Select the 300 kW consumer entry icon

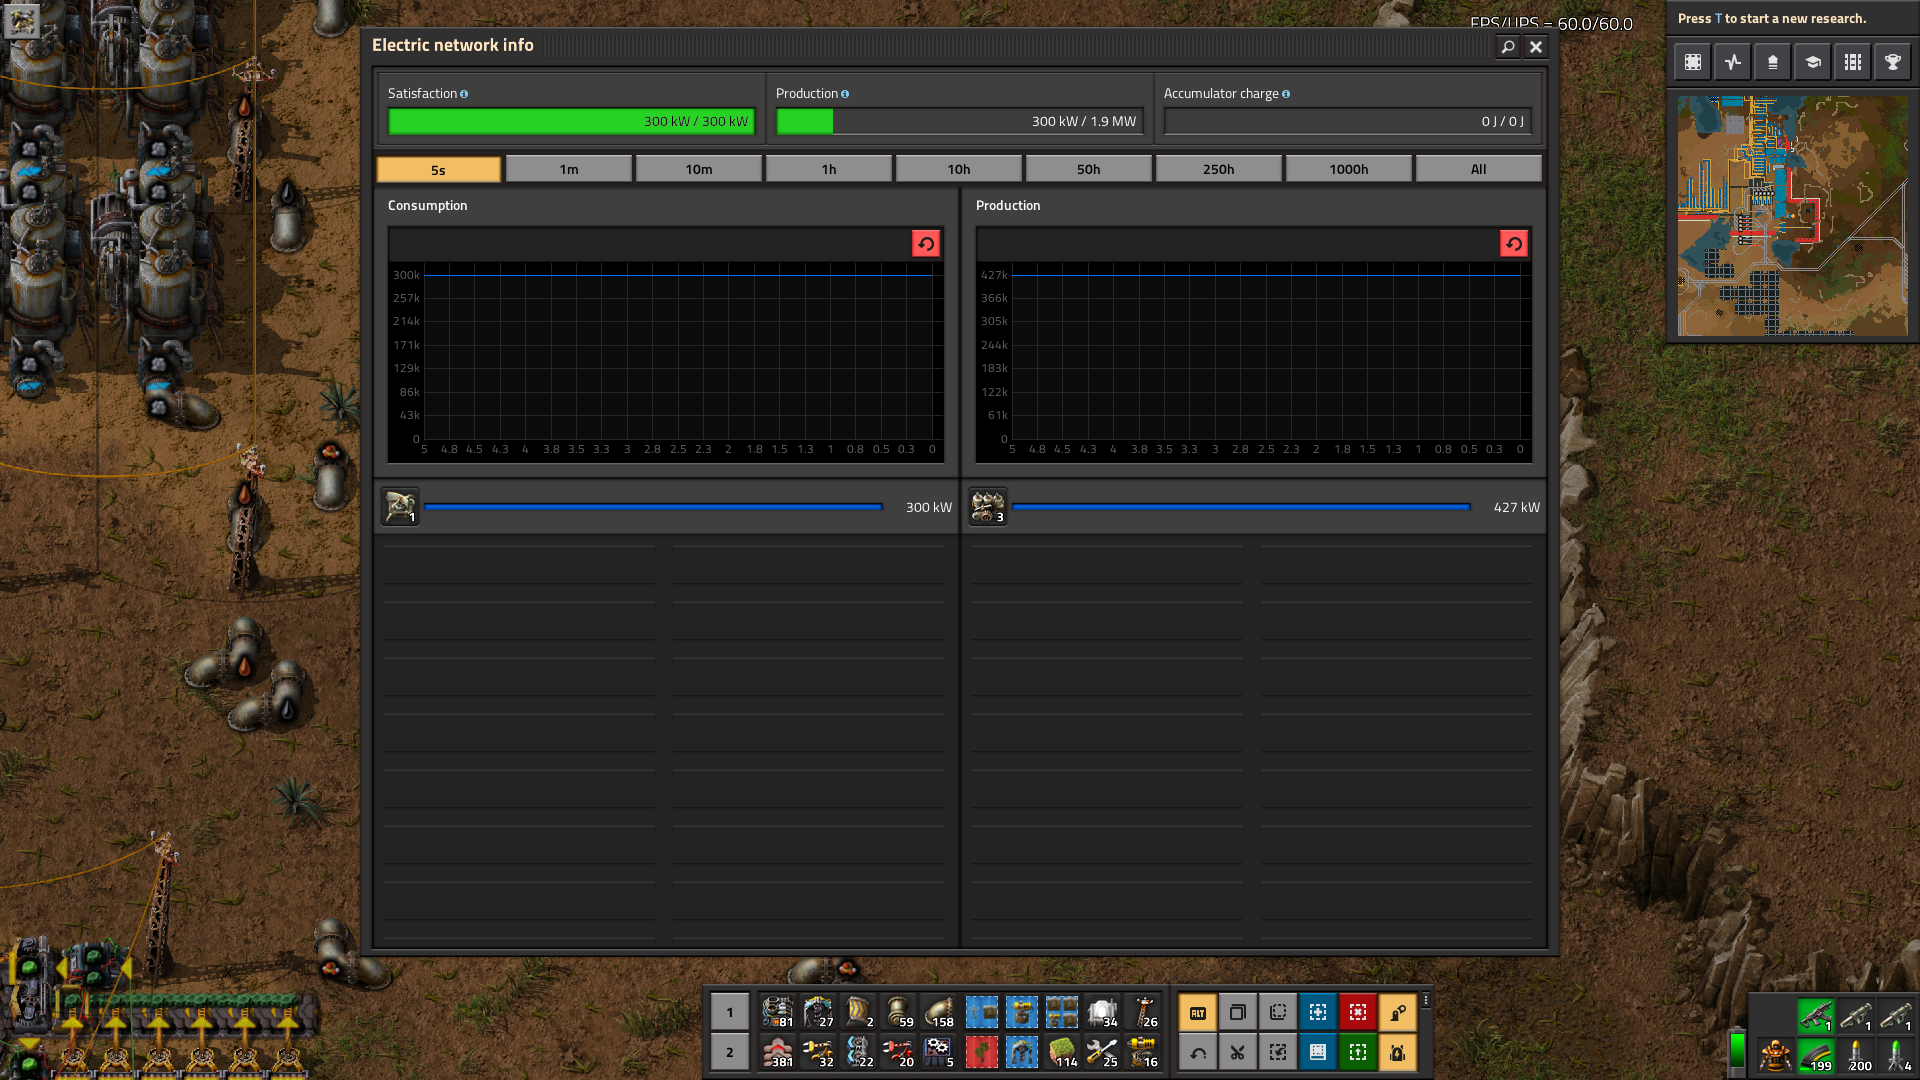pyautogui.click(x=400, y=507)
